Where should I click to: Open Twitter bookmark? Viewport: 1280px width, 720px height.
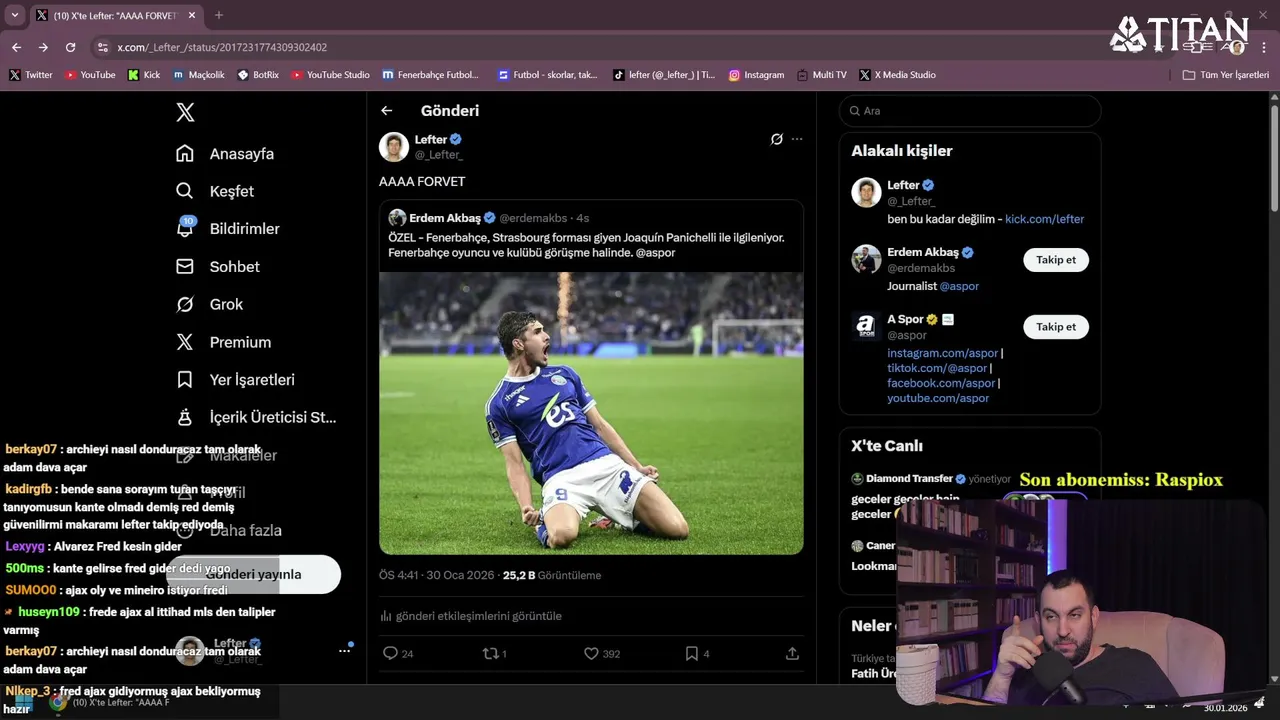click(31, 75)
